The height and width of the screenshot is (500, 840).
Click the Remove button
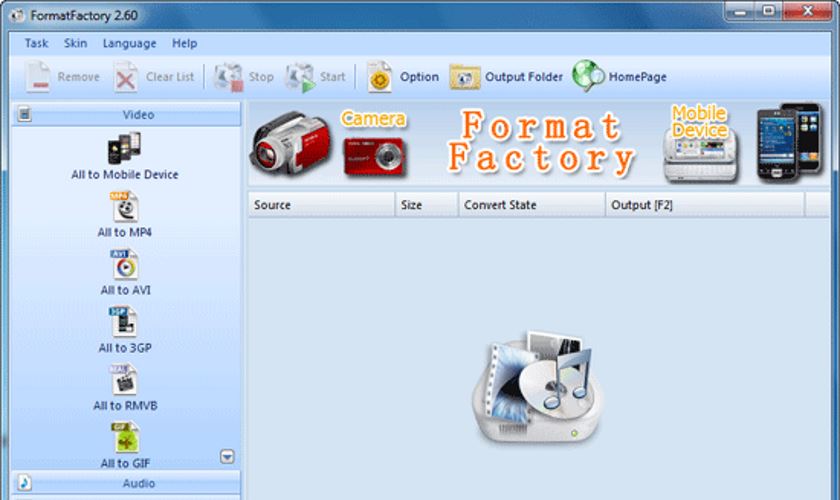(63, 77)
